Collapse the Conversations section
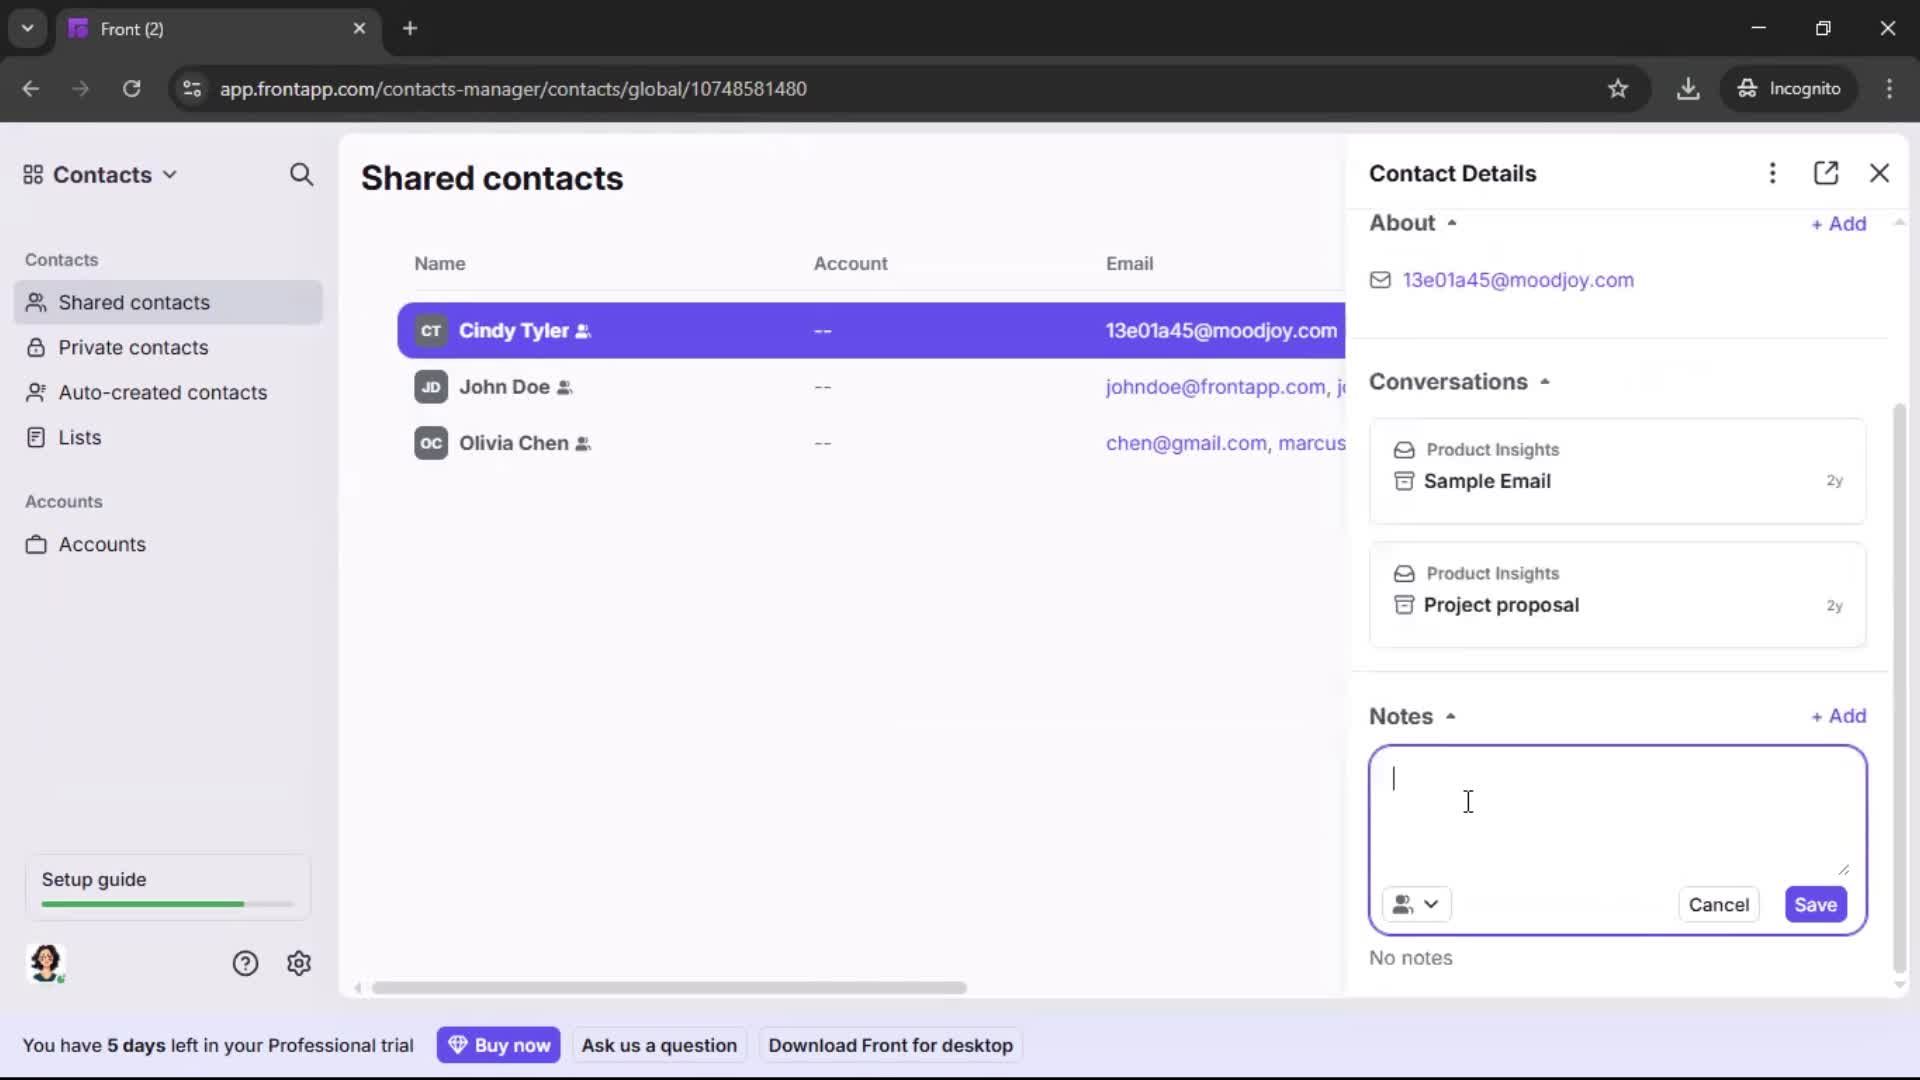This screenshot has width=1920, height=1080. [1545, 381]
